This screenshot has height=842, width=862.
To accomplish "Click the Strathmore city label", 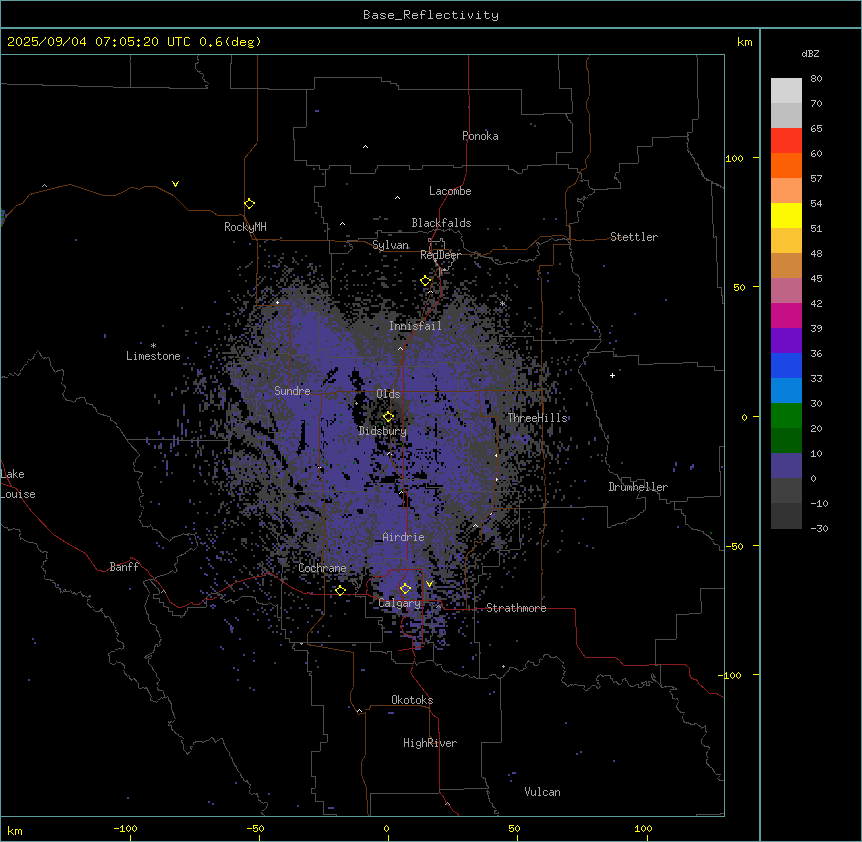I will point(516,608).
